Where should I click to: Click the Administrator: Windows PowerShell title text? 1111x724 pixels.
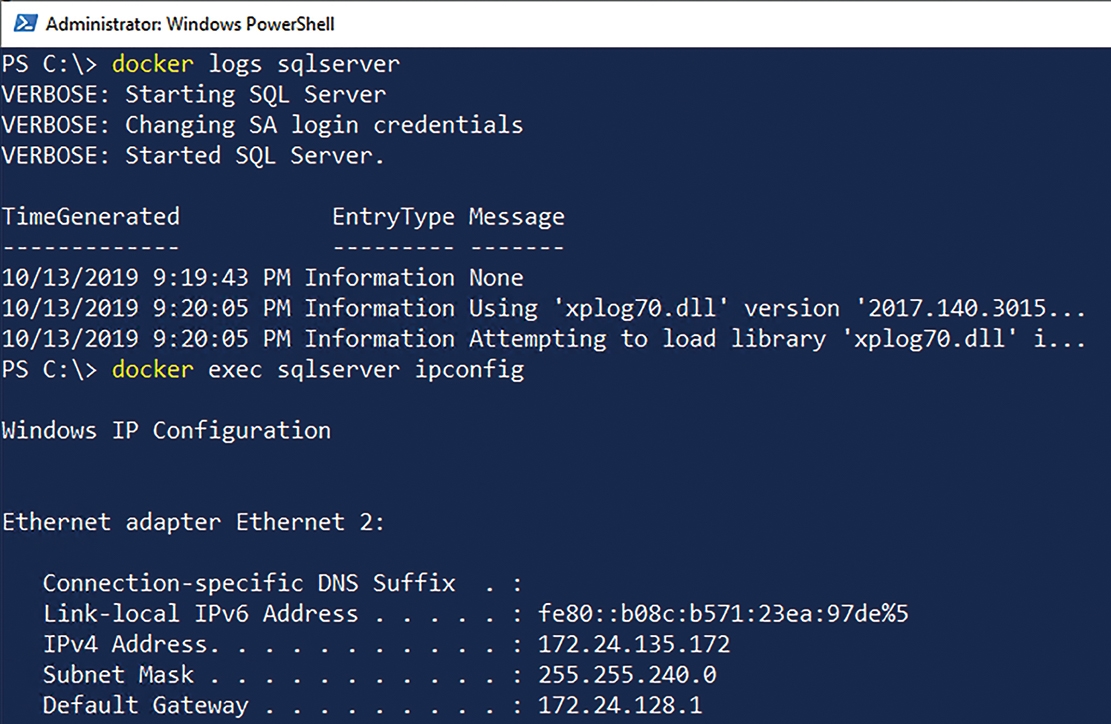pos(190,24)
